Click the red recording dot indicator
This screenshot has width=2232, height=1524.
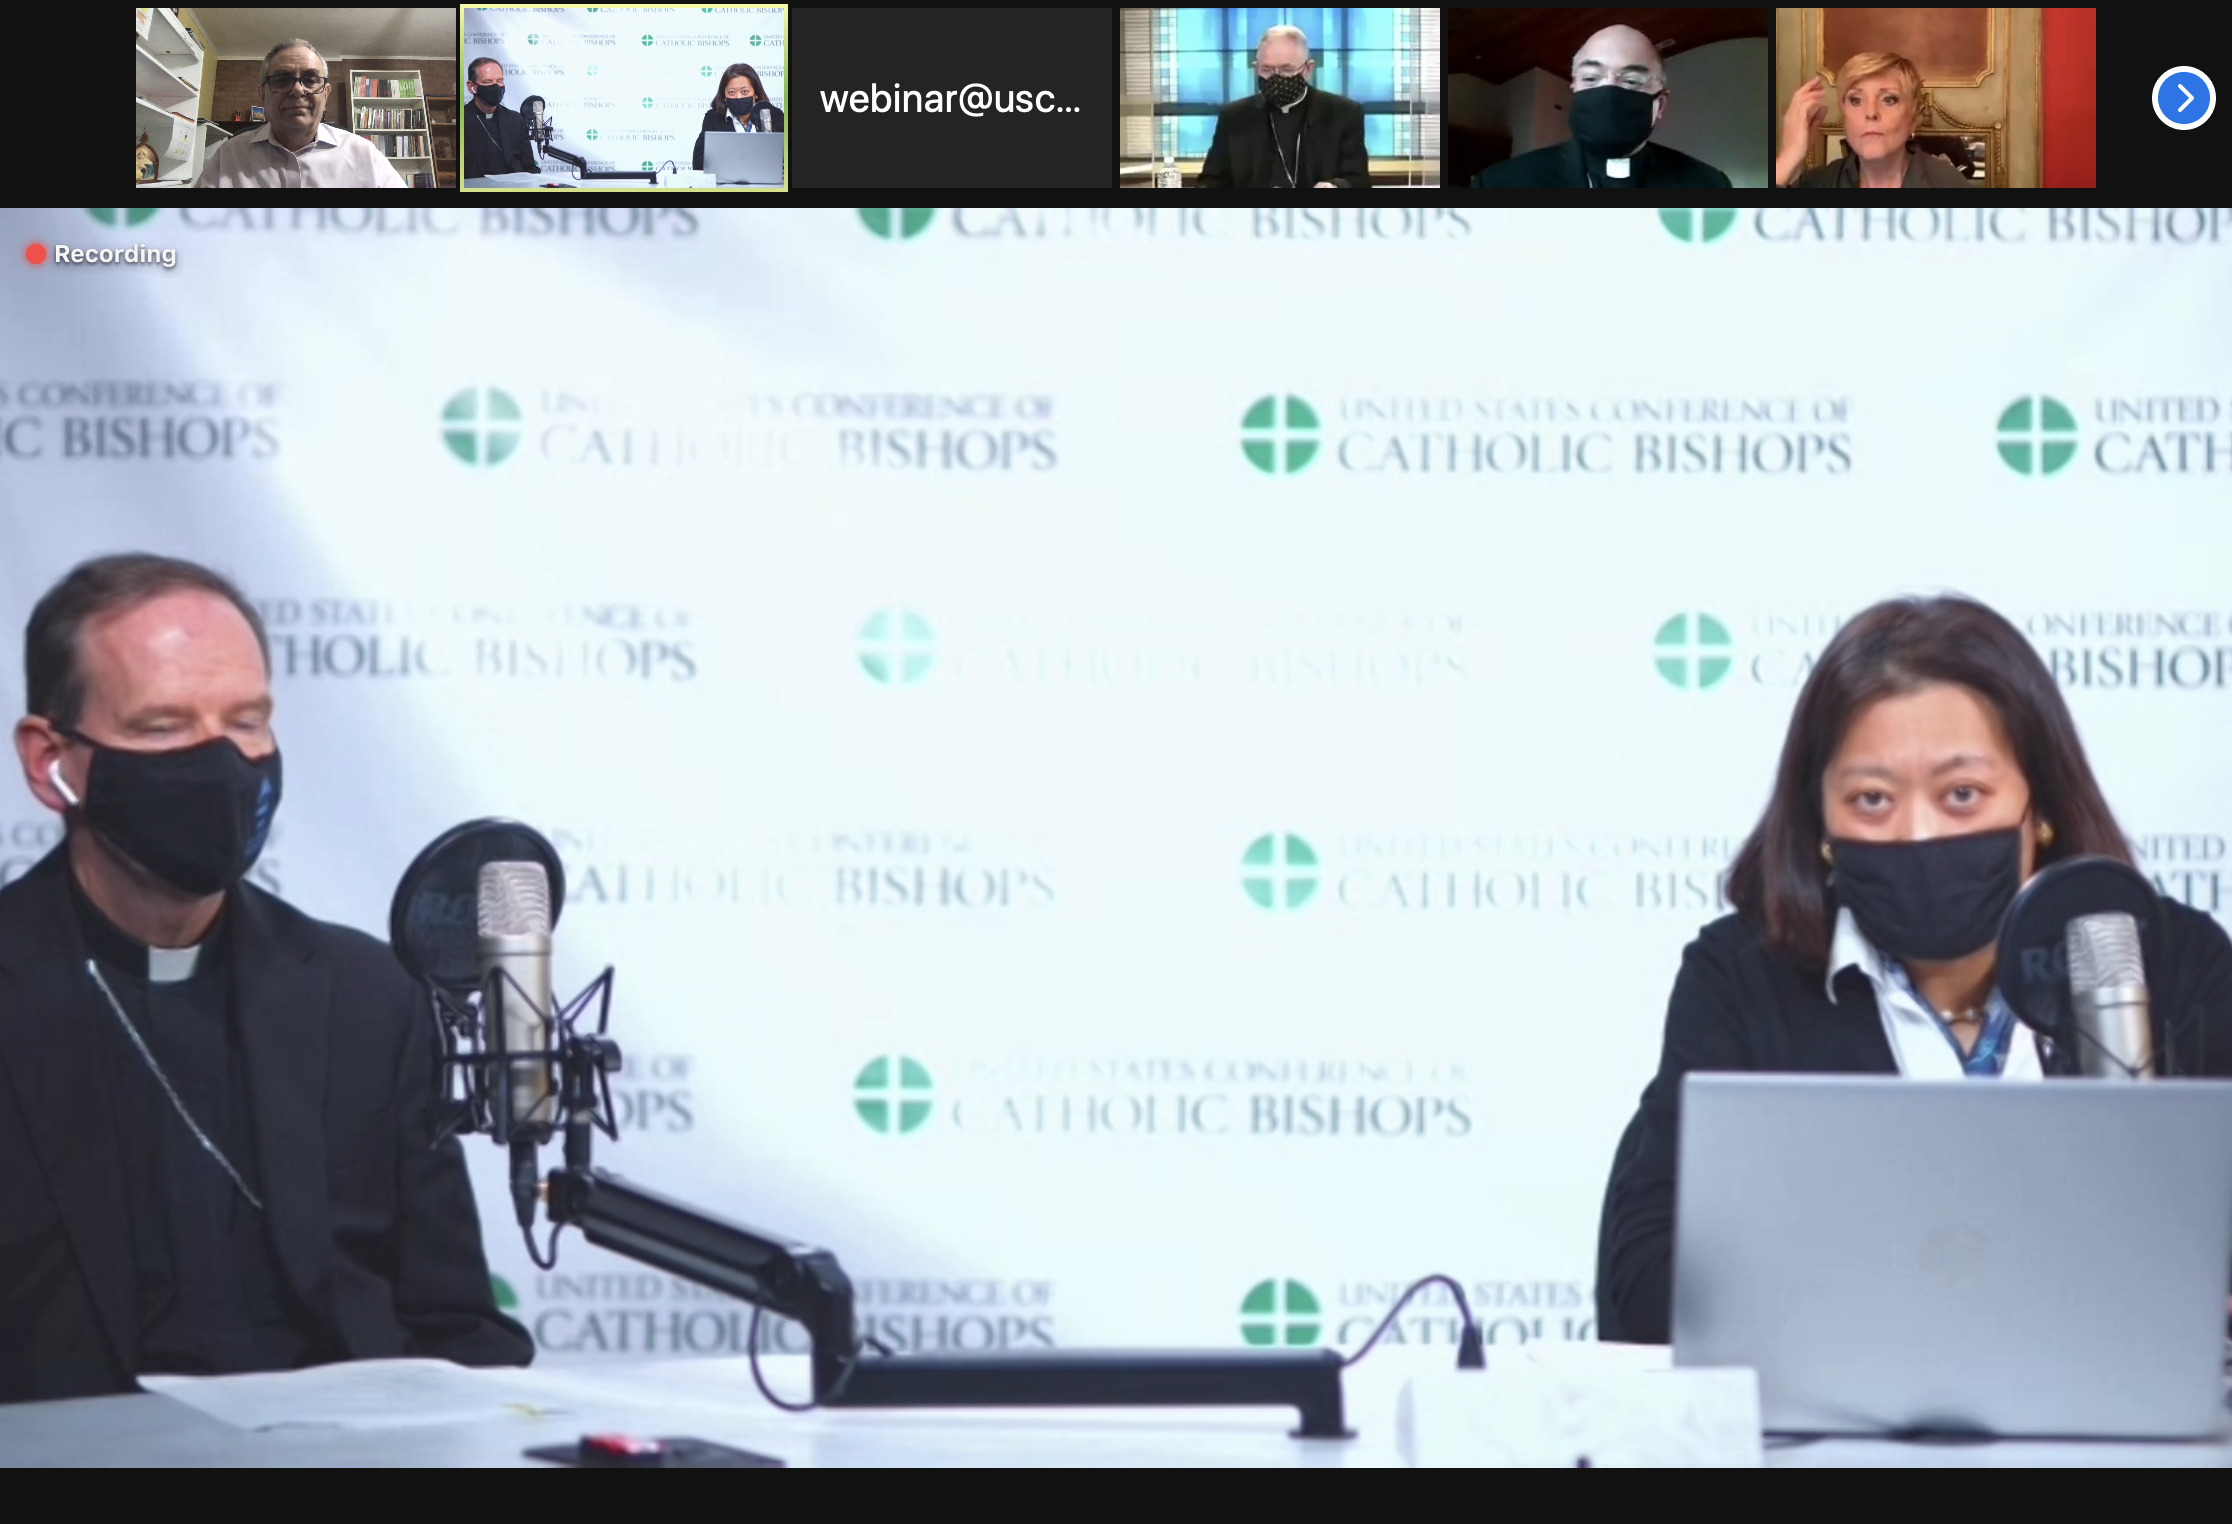(35, 254)
